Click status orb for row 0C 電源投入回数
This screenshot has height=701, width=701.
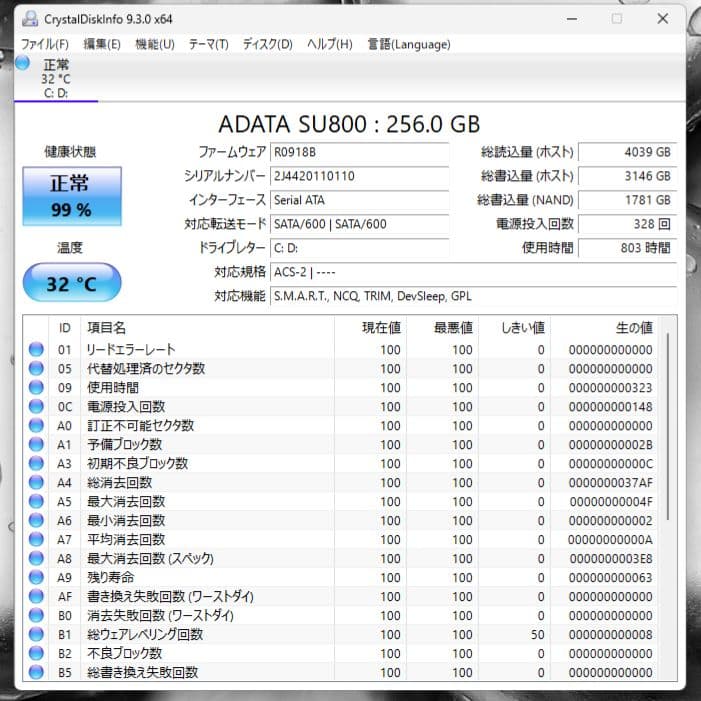point(36,406)
